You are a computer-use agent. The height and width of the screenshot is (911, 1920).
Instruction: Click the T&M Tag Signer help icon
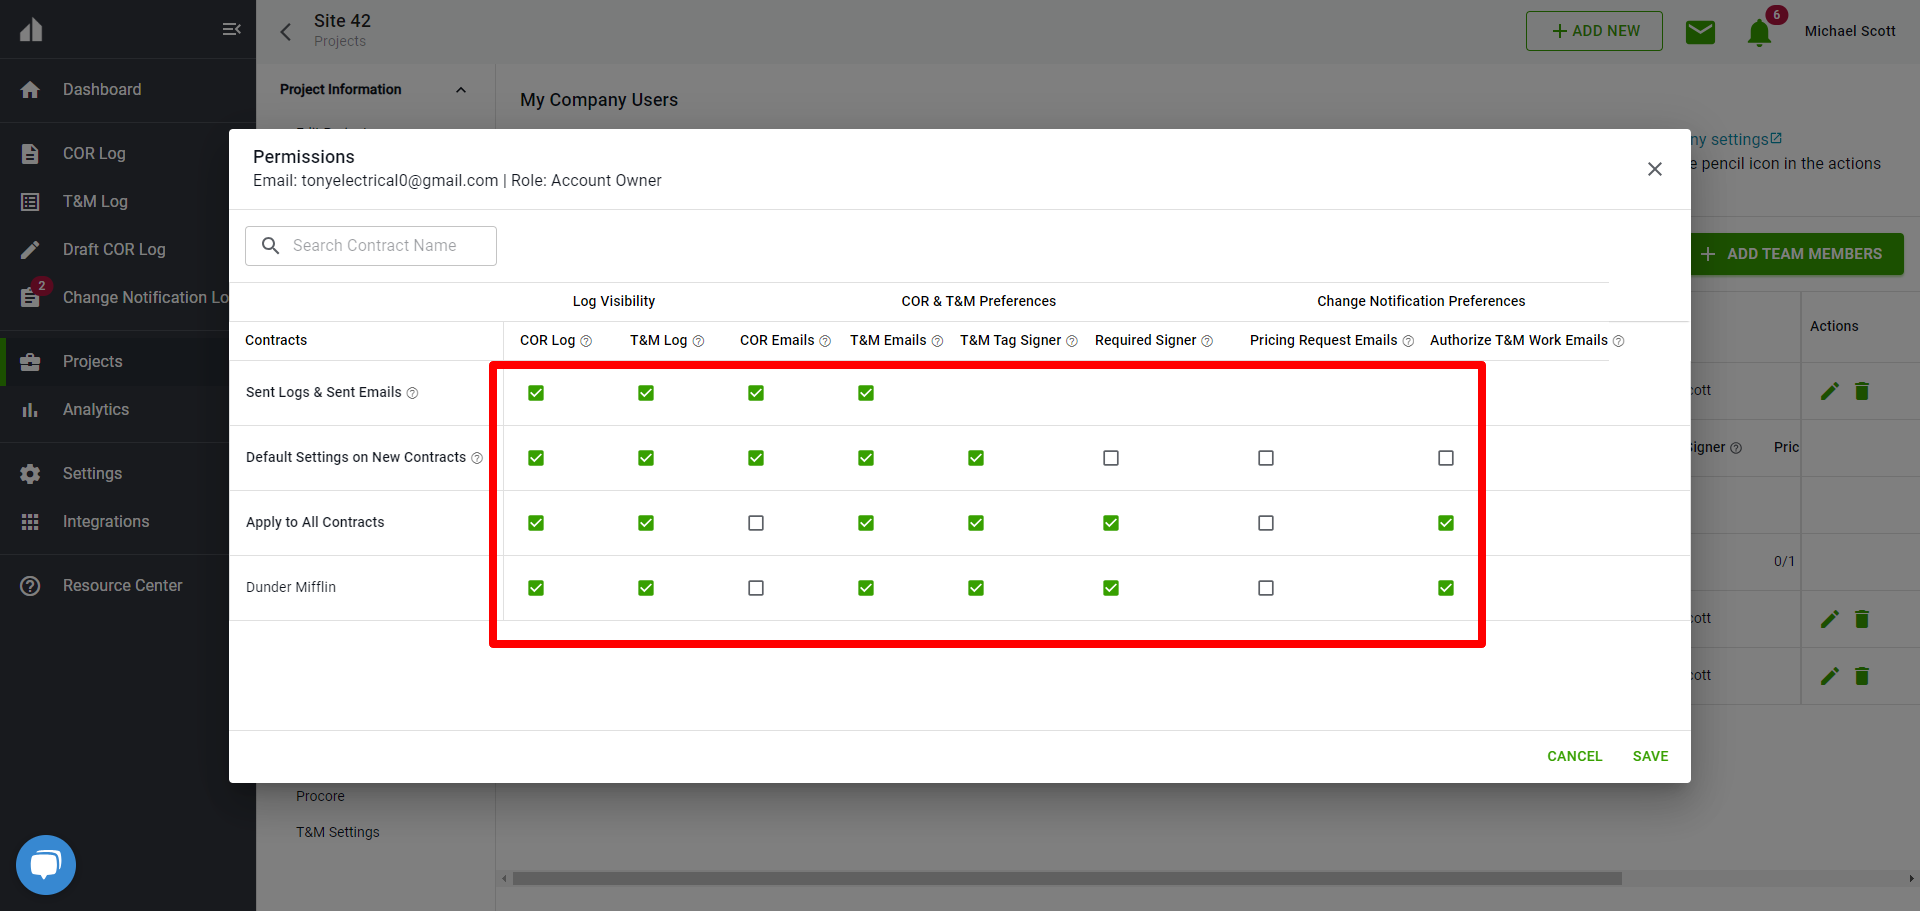tap(1072, 341)
